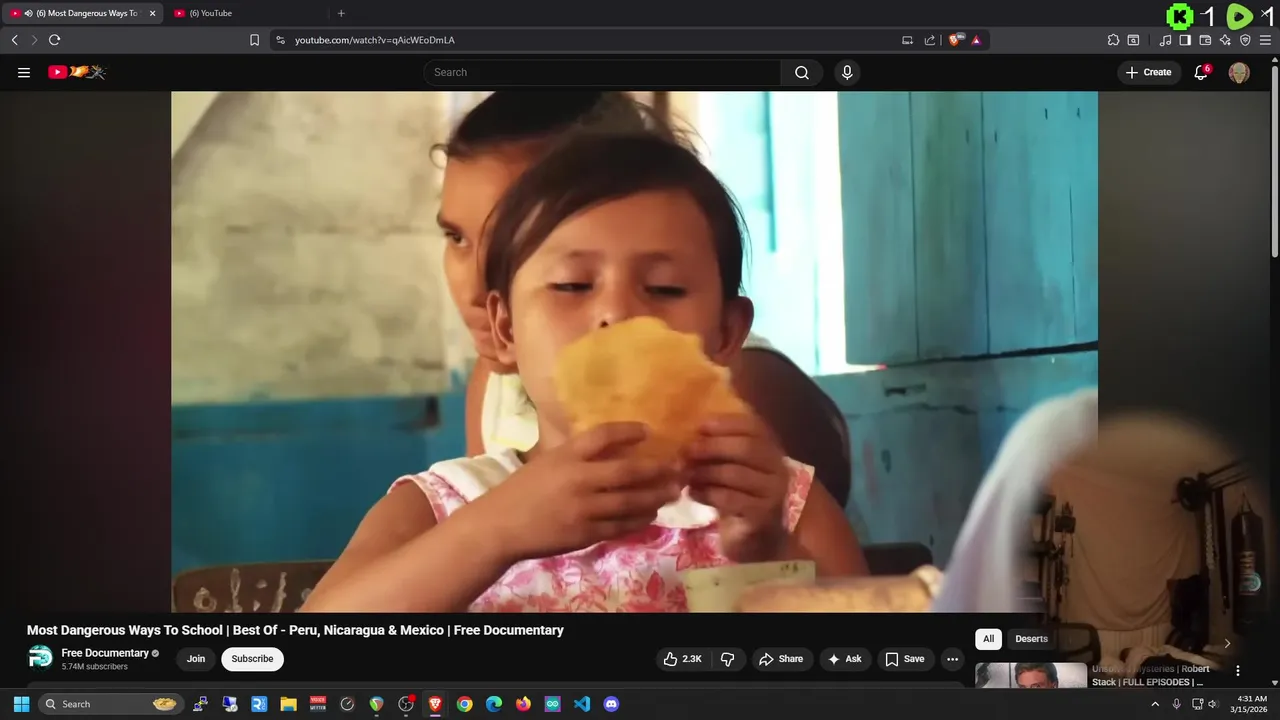1280x720 pixels.
Task: Click the Share button under the video
Action: coord(781,659)
